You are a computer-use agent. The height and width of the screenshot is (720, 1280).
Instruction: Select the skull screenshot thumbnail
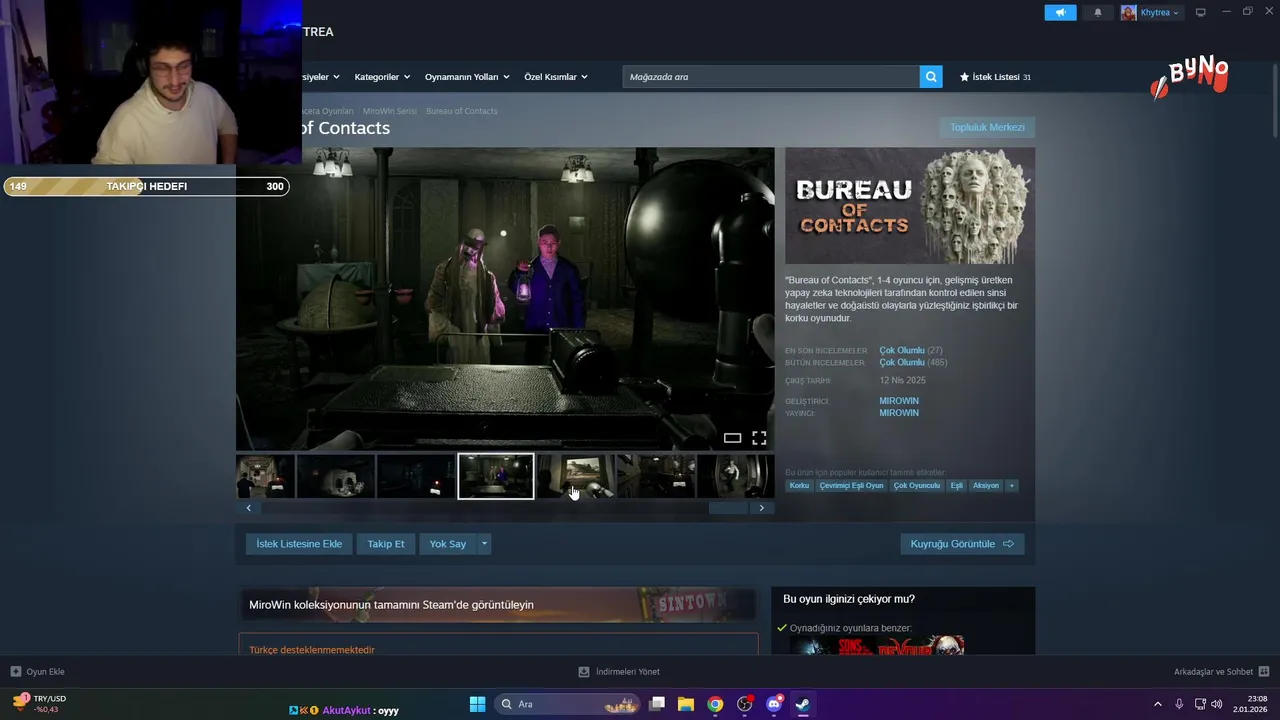[335, 476]
